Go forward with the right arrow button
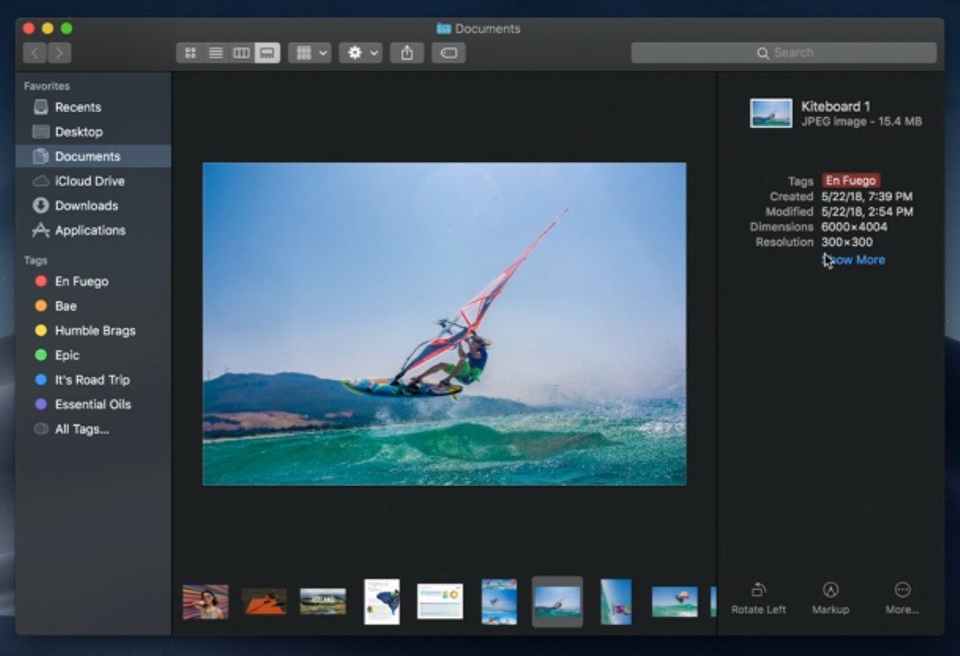The width and height of the screenshot is (960, 656). 59,53
